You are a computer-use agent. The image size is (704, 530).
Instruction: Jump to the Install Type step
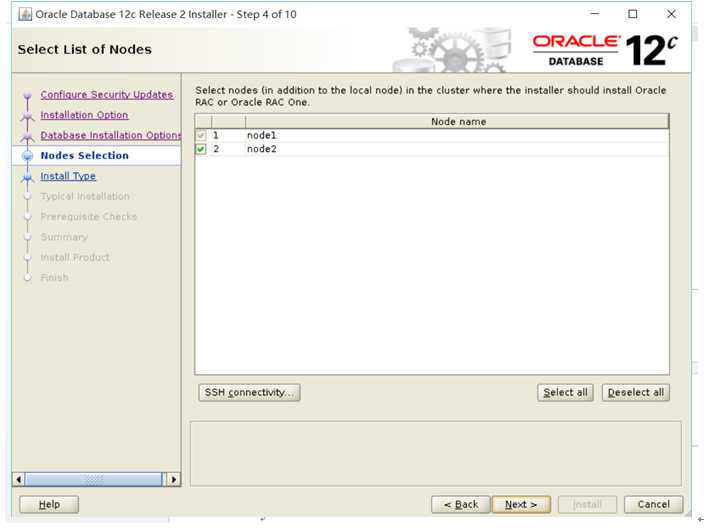click(68, 176)
